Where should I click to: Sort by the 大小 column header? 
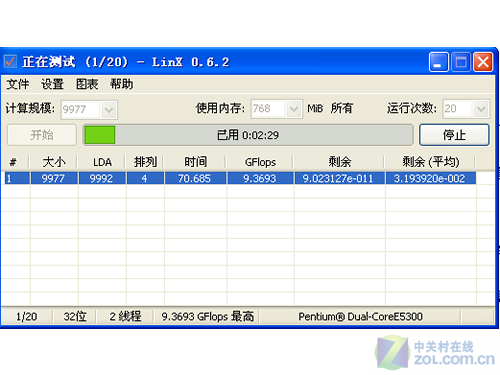(54, 162)
